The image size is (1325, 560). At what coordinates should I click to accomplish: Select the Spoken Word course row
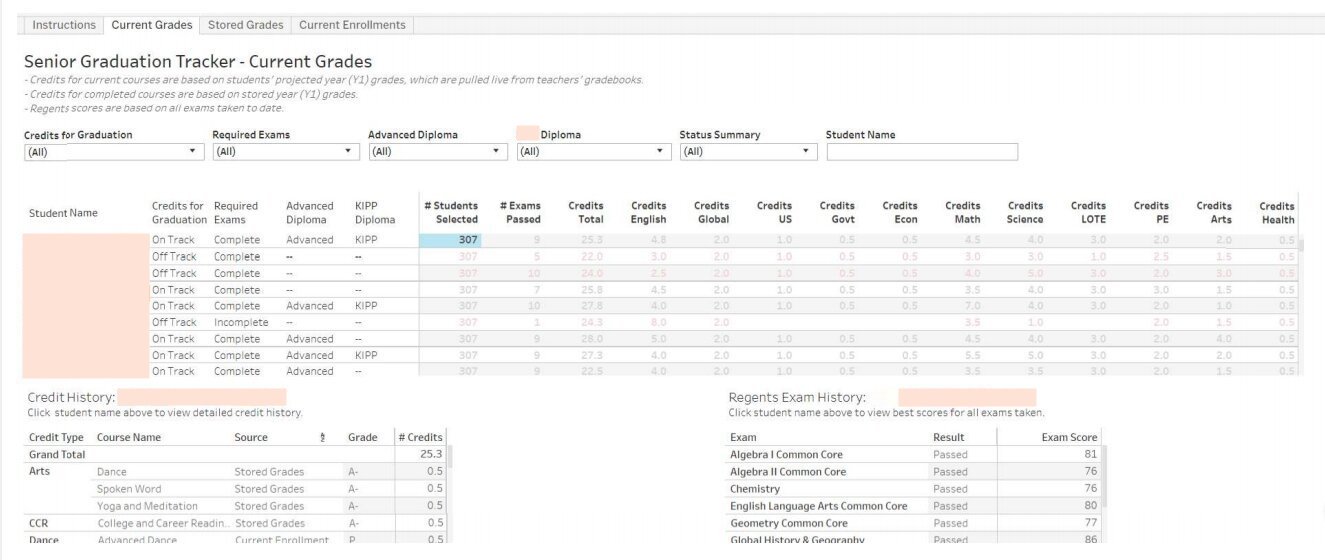click(131, 489)
